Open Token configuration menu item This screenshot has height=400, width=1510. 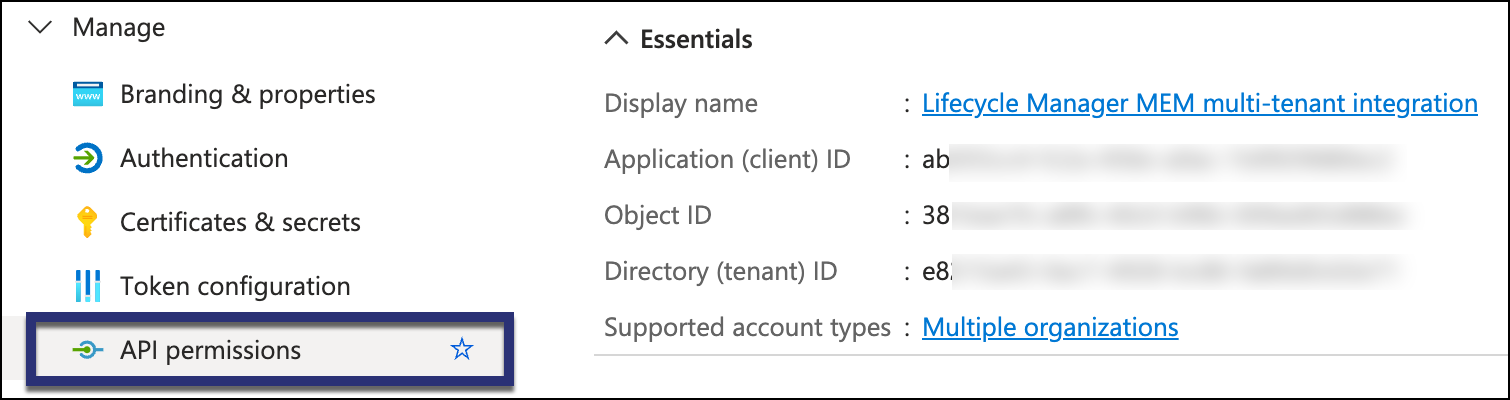click(x=235, y=287)
